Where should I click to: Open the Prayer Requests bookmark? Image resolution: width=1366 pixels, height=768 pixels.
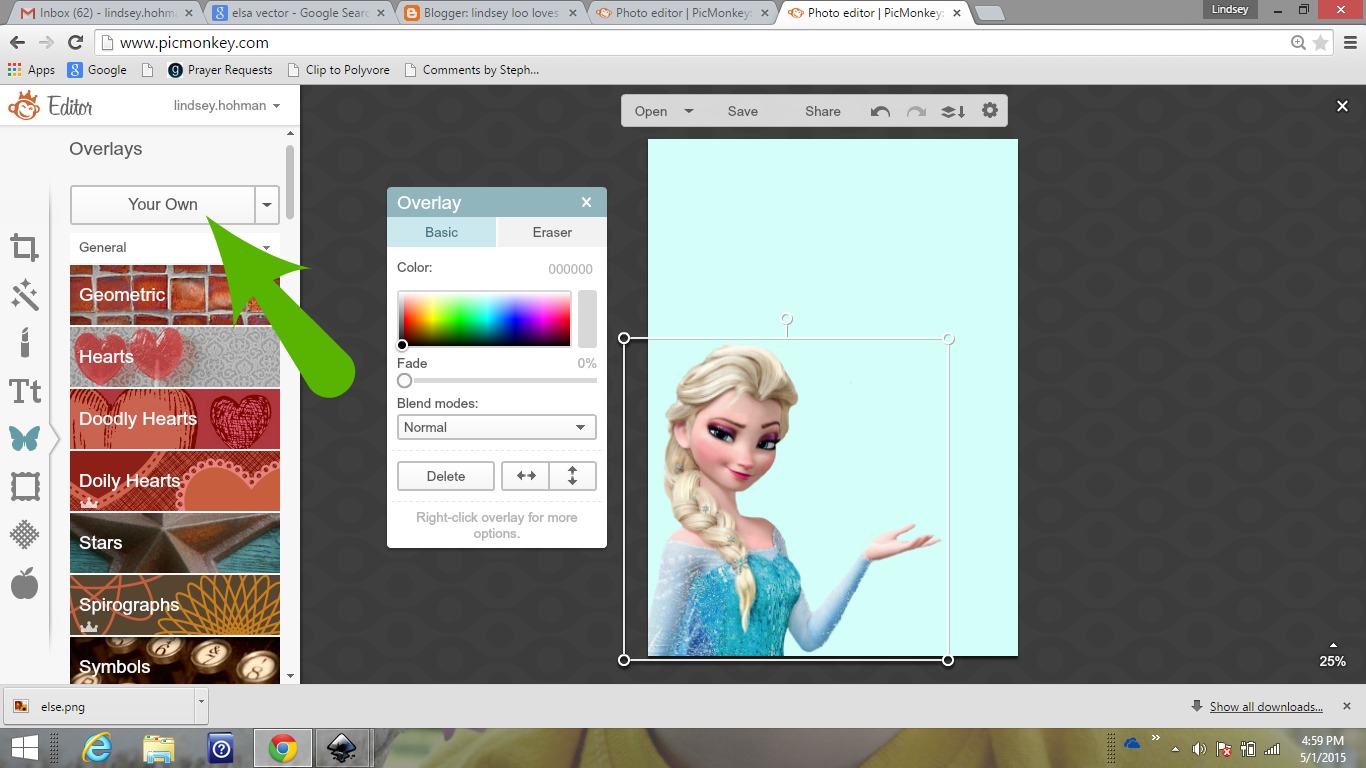[220, 70]
